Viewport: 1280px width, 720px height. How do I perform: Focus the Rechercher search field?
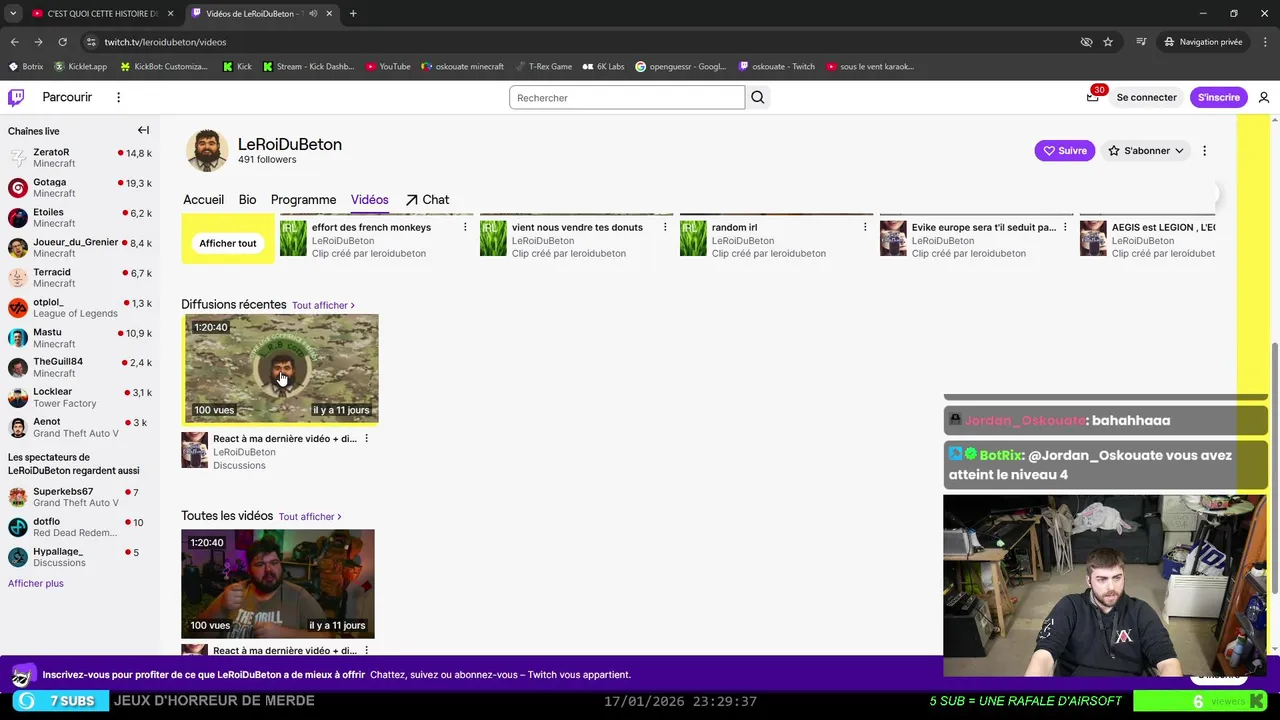coord(627,97)
